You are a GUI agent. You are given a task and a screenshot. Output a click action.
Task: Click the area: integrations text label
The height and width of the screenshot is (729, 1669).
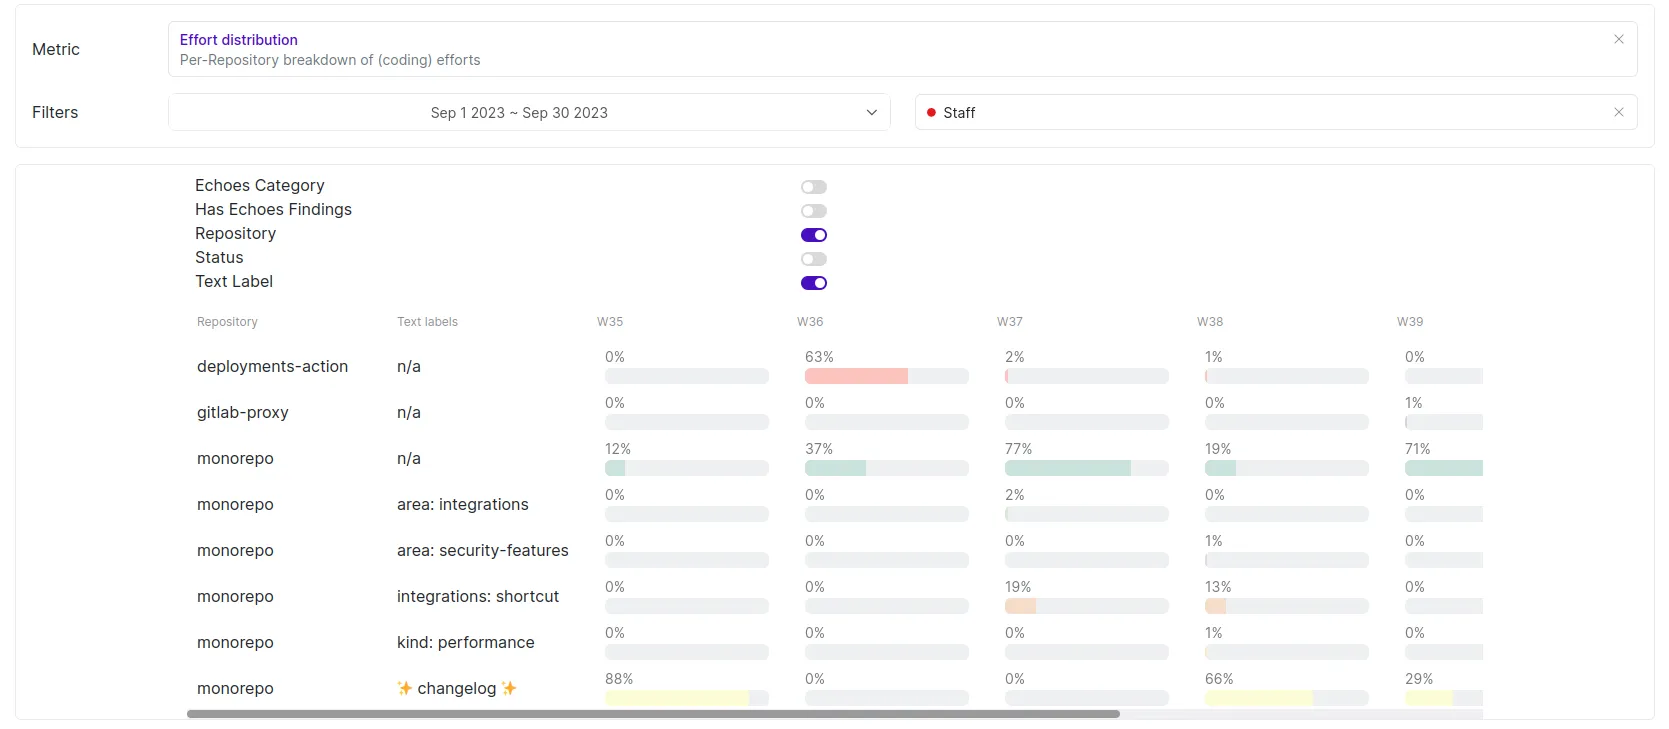(463, 504)
